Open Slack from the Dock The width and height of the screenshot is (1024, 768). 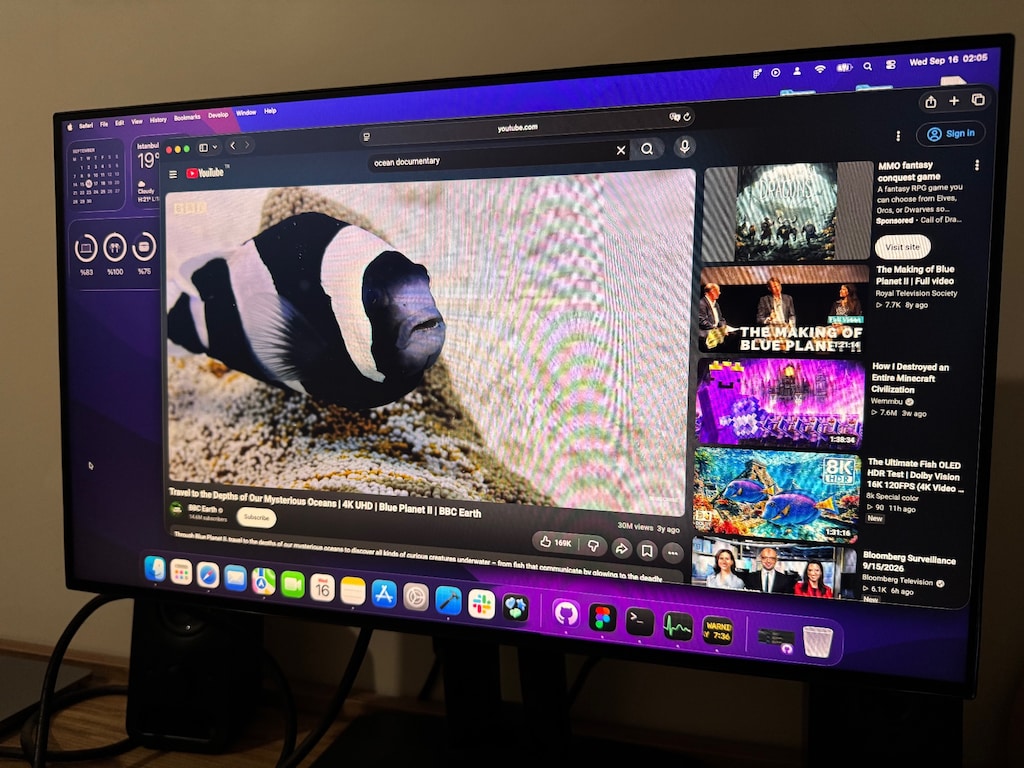coord(481,604)
